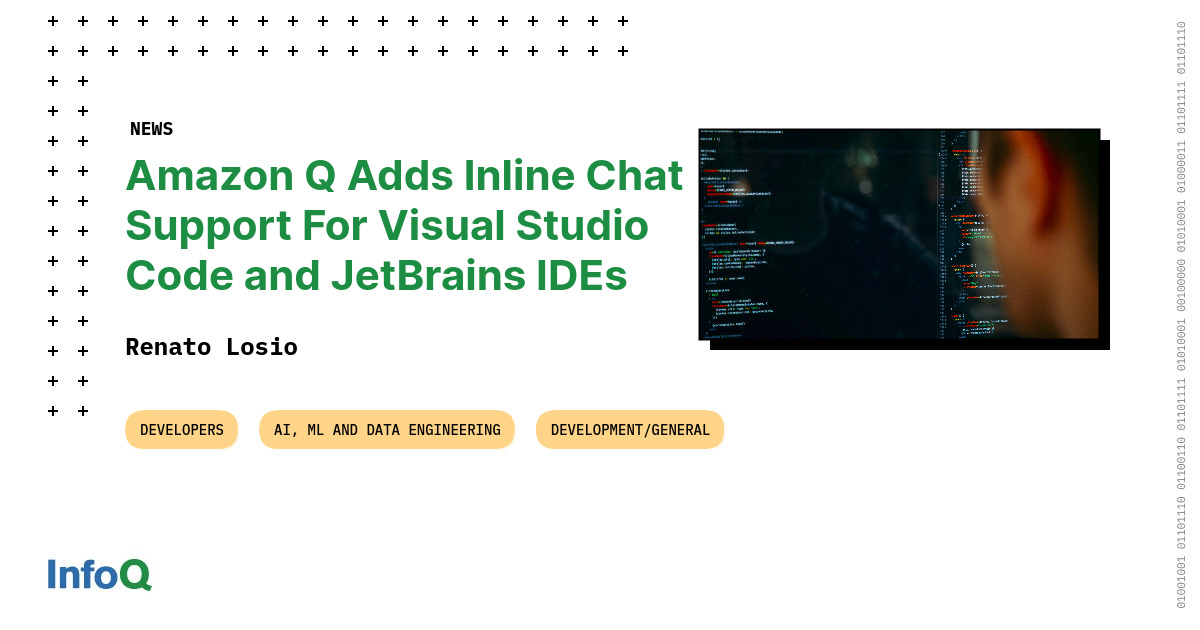Open the DEVELOPMENT/GENERAL tag

630,430
